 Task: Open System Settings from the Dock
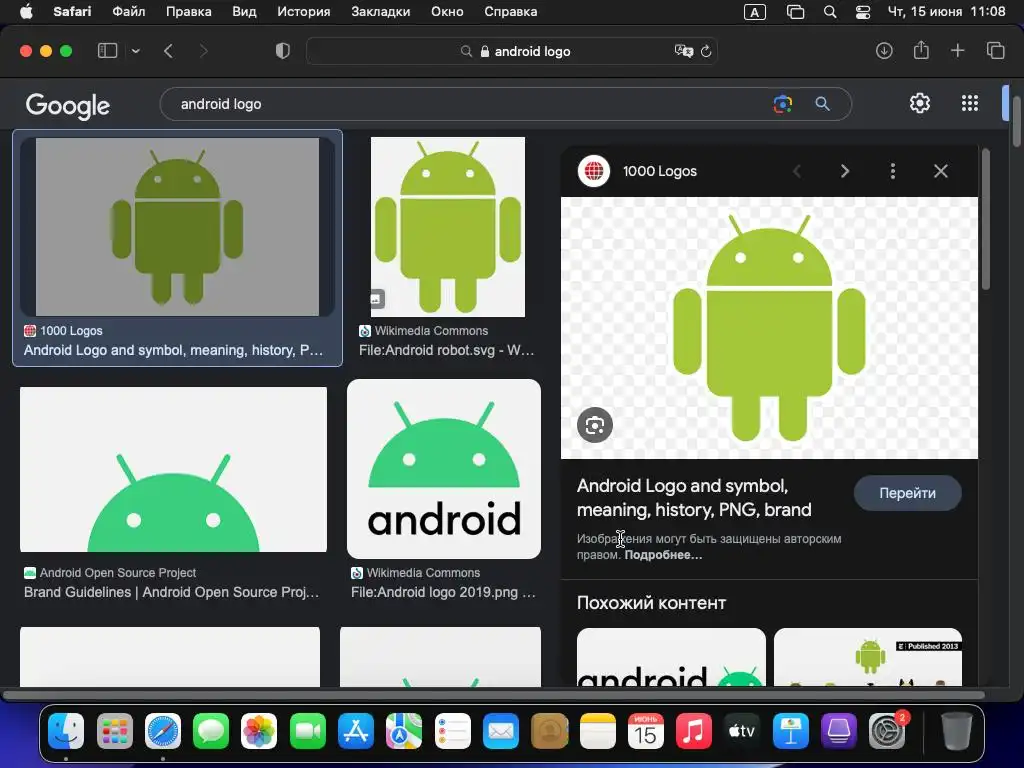[887, 731]
